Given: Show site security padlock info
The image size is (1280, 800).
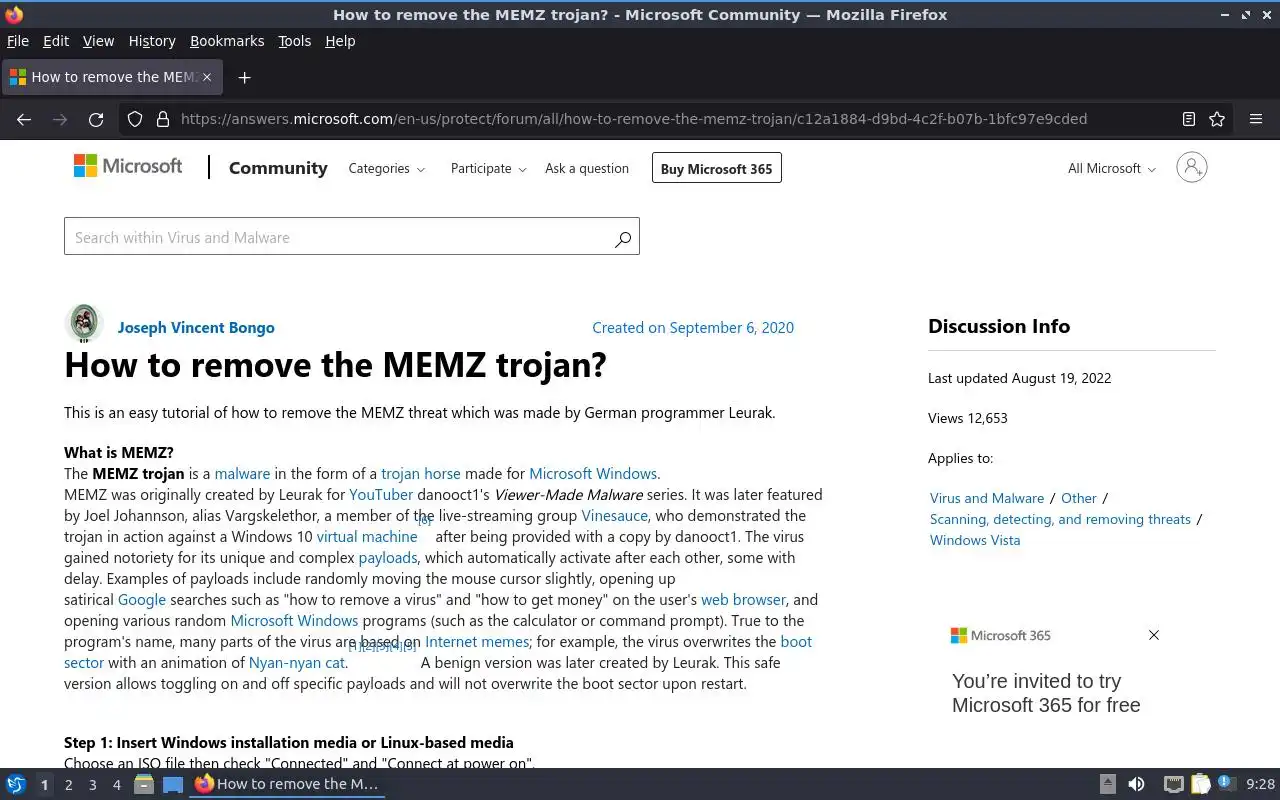Looking at the screenshot, I should (x=163, y=119).
